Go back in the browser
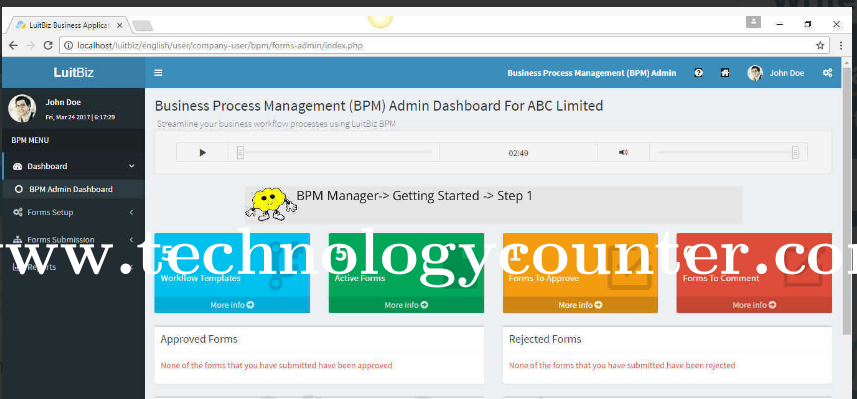Screen dimensions: 857x399 (13, 46)
